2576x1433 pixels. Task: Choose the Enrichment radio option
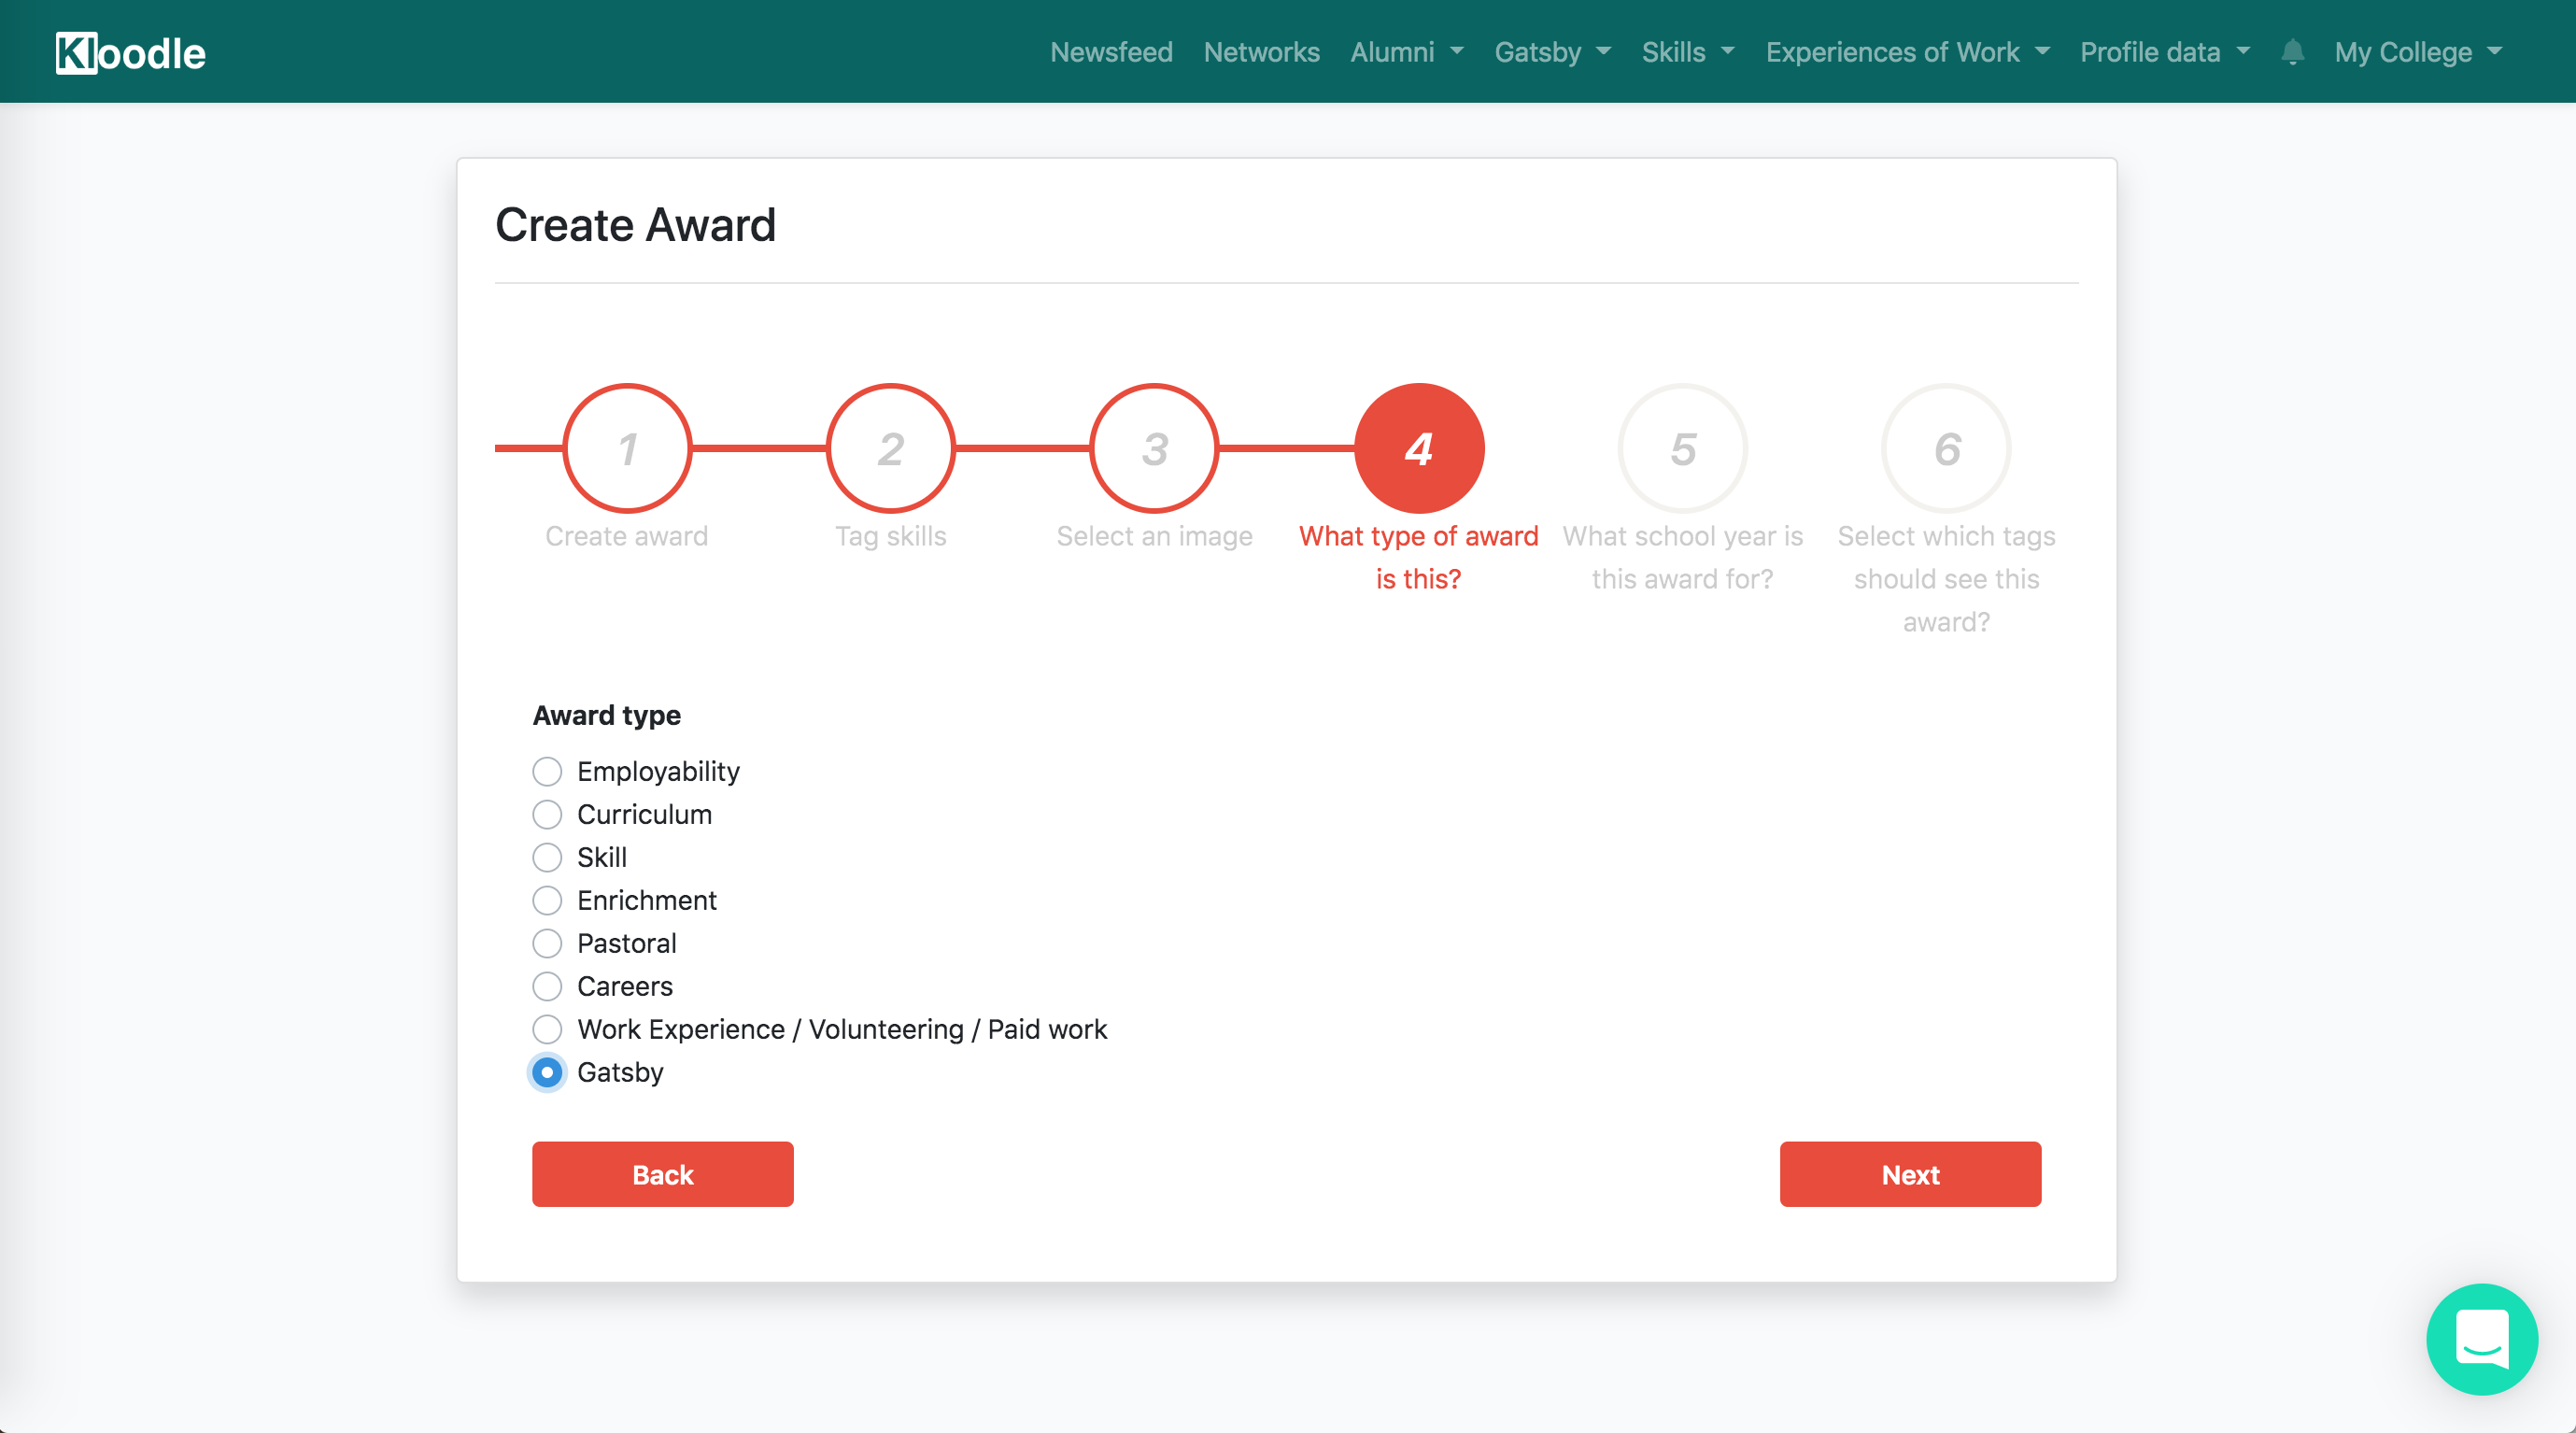pos(547,900)
